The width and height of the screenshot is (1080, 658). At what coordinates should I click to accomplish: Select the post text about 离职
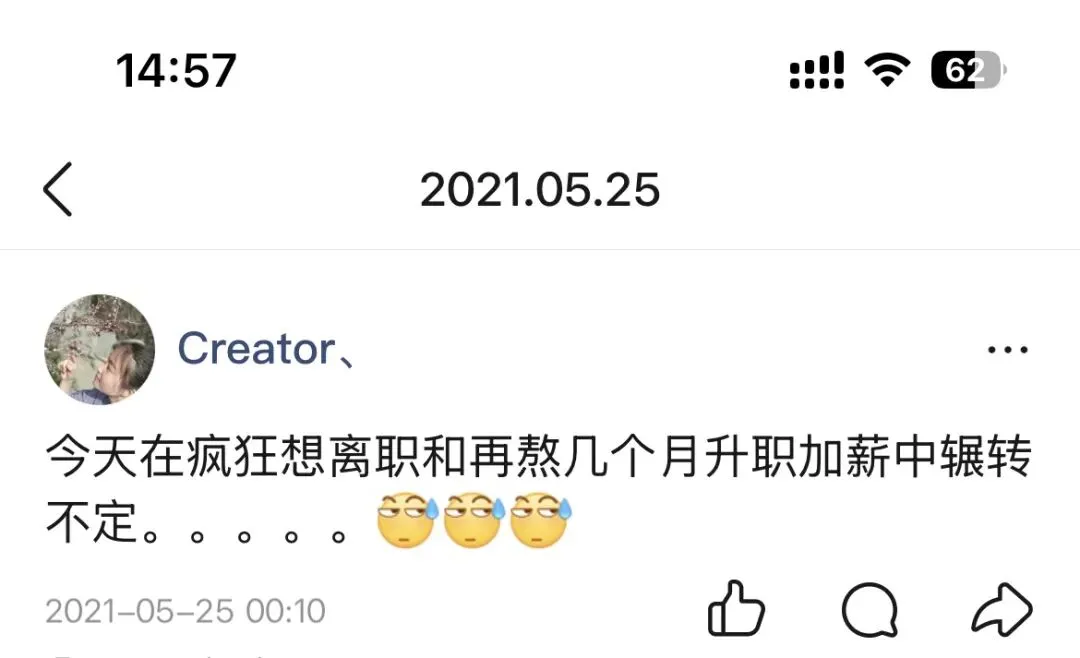539,489
